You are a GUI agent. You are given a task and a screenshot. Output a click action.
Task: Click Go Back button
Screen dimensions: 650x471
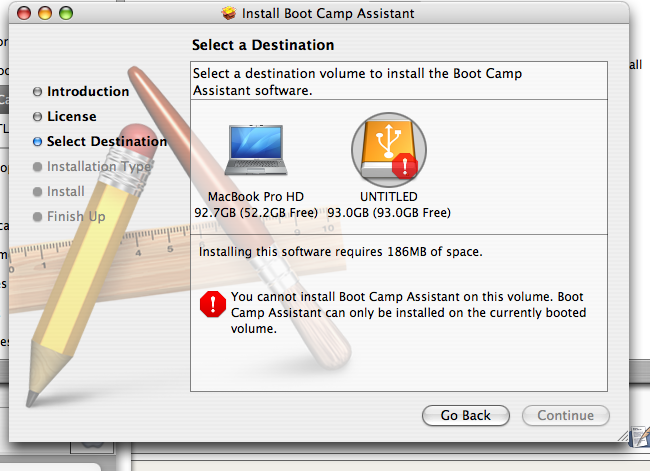tap(466, 415)
